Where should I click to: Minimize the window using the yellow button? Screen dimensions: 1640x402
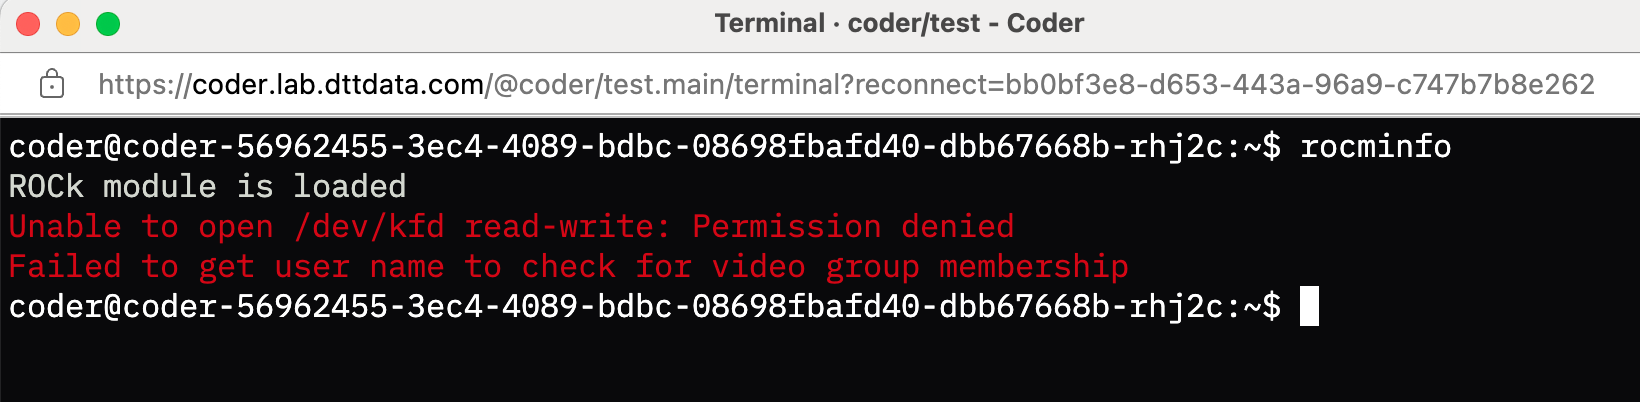(x=68, y=24)
